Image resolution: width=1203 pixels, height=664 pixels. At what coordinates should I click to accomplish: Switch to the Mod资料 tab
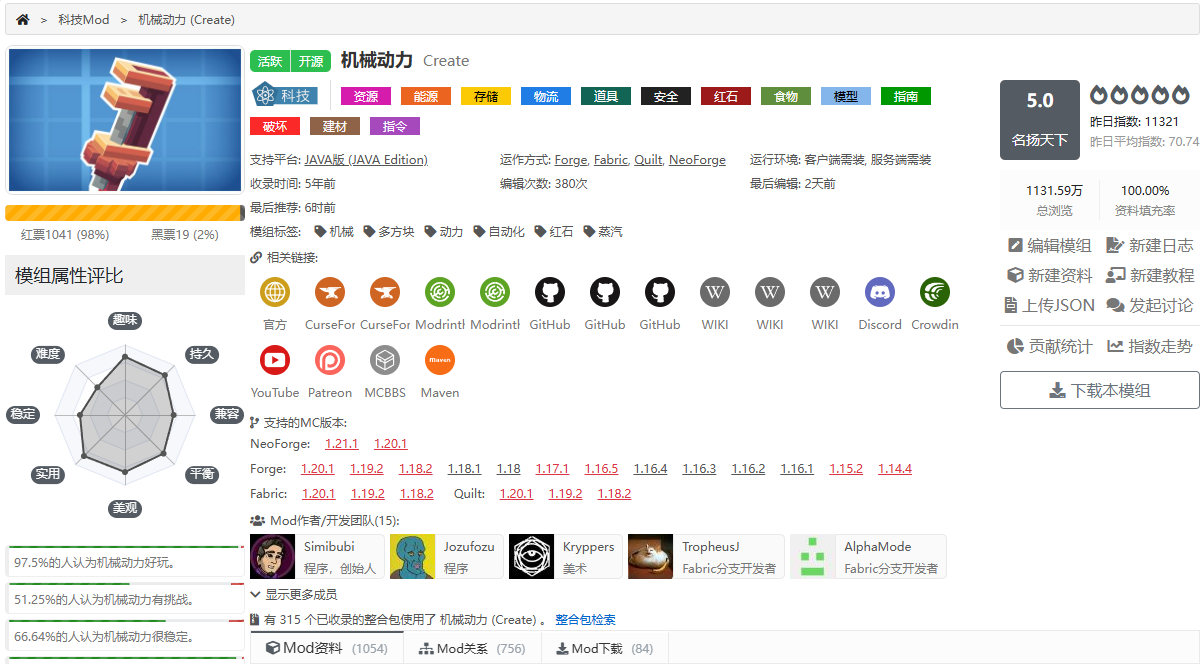click(x=326, y=648)
